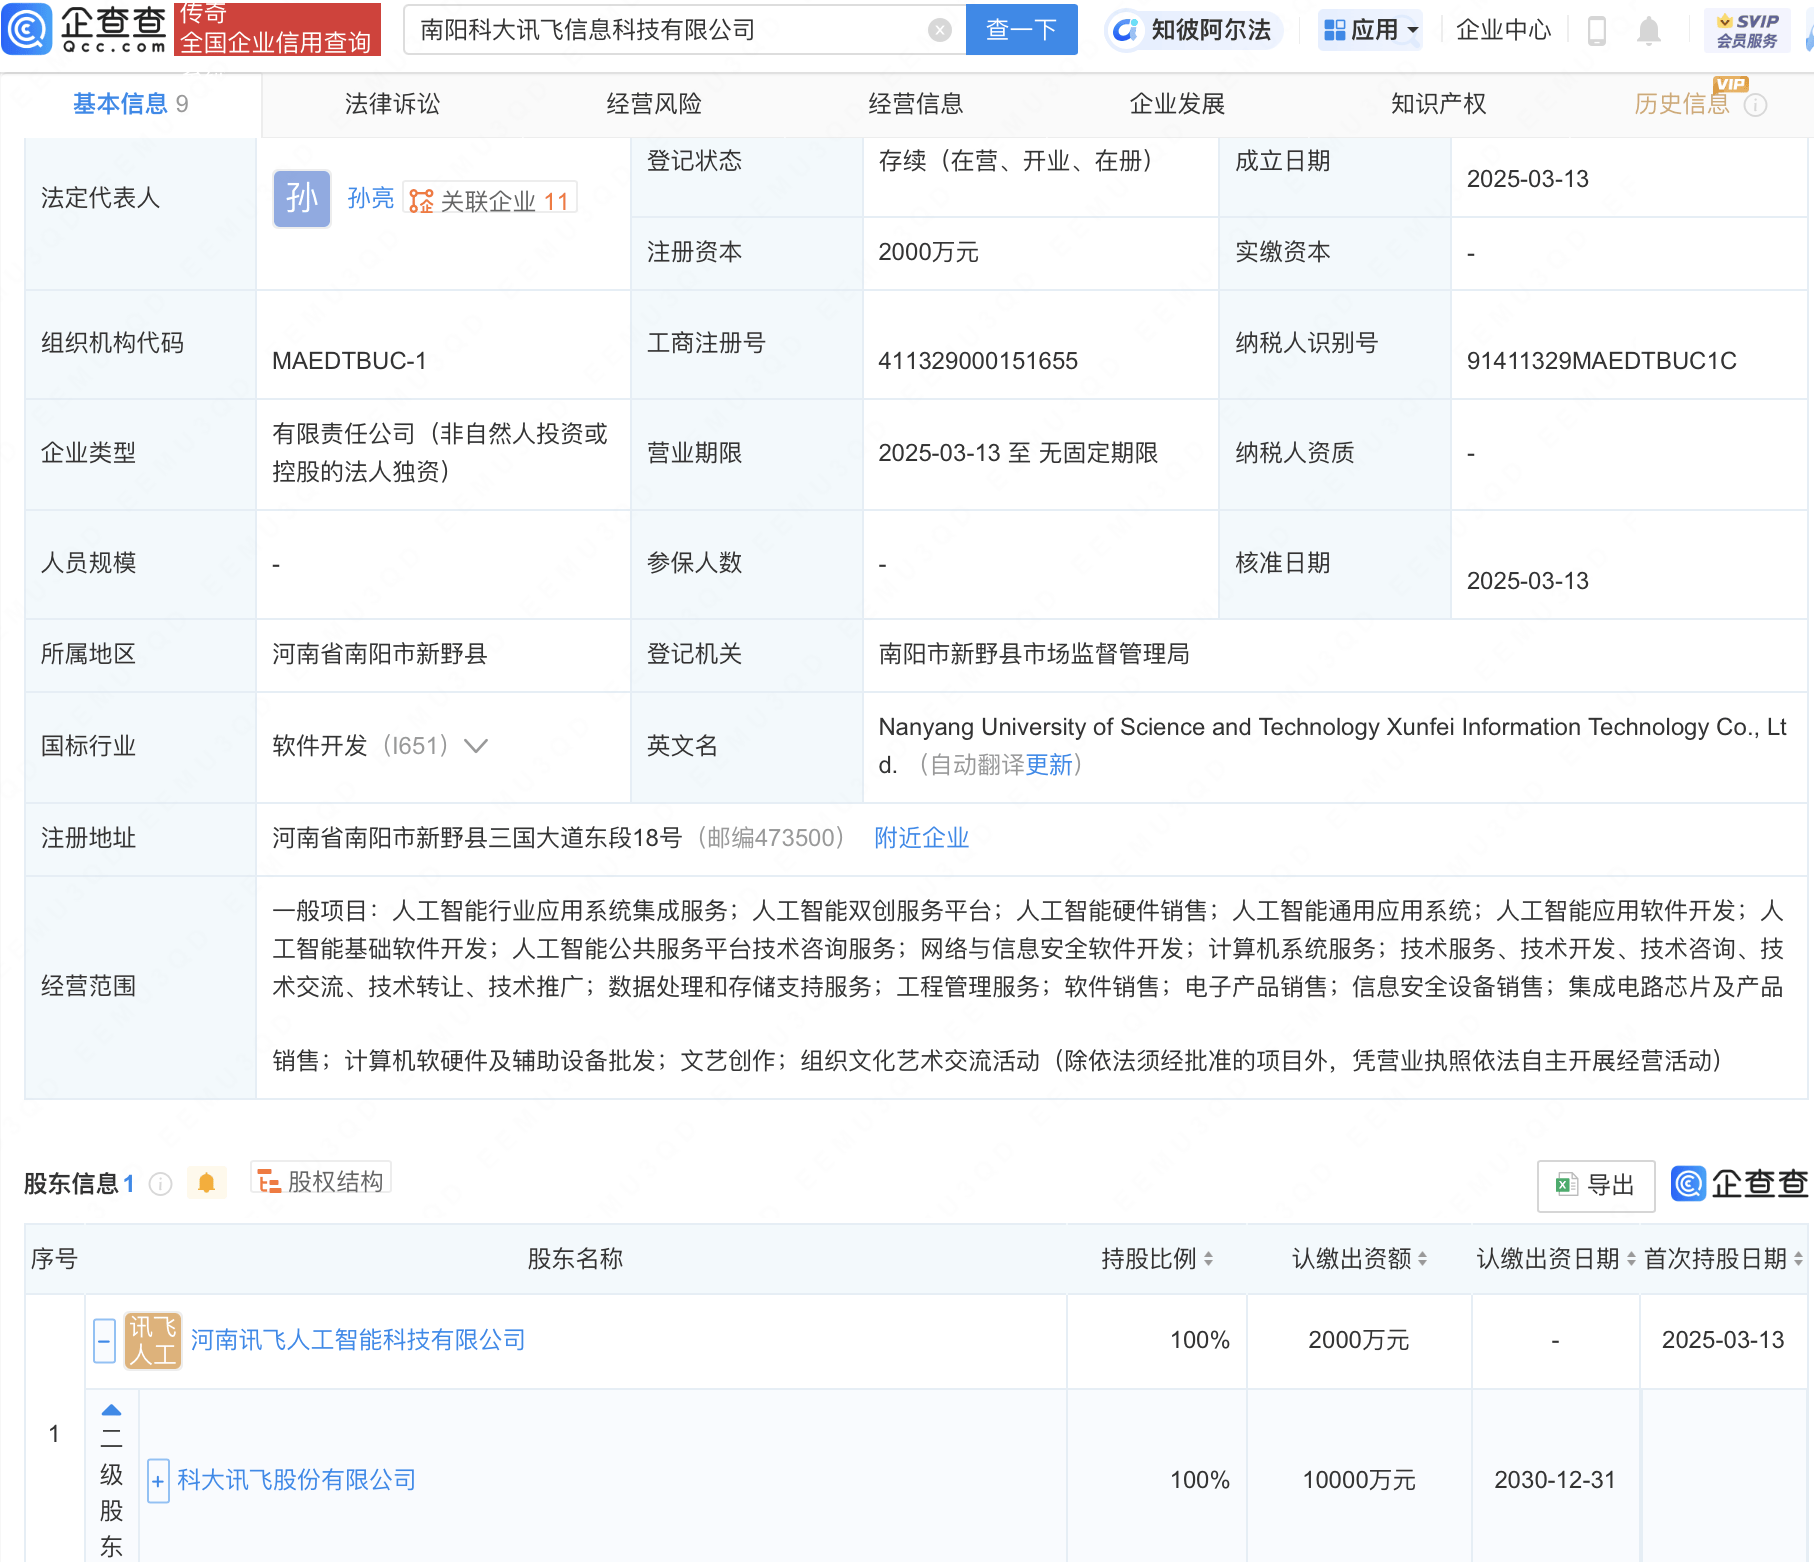Click the 2030-12-31 contribution date cell
The image size is (1814, 1562).
tap(1555, 1480)
